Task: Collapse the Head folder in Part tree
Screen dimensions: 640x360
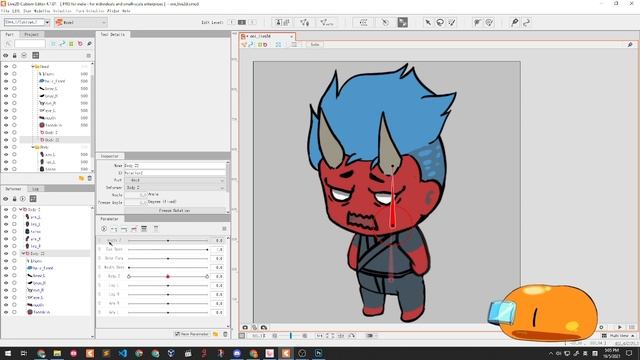Action: [33, 67]
